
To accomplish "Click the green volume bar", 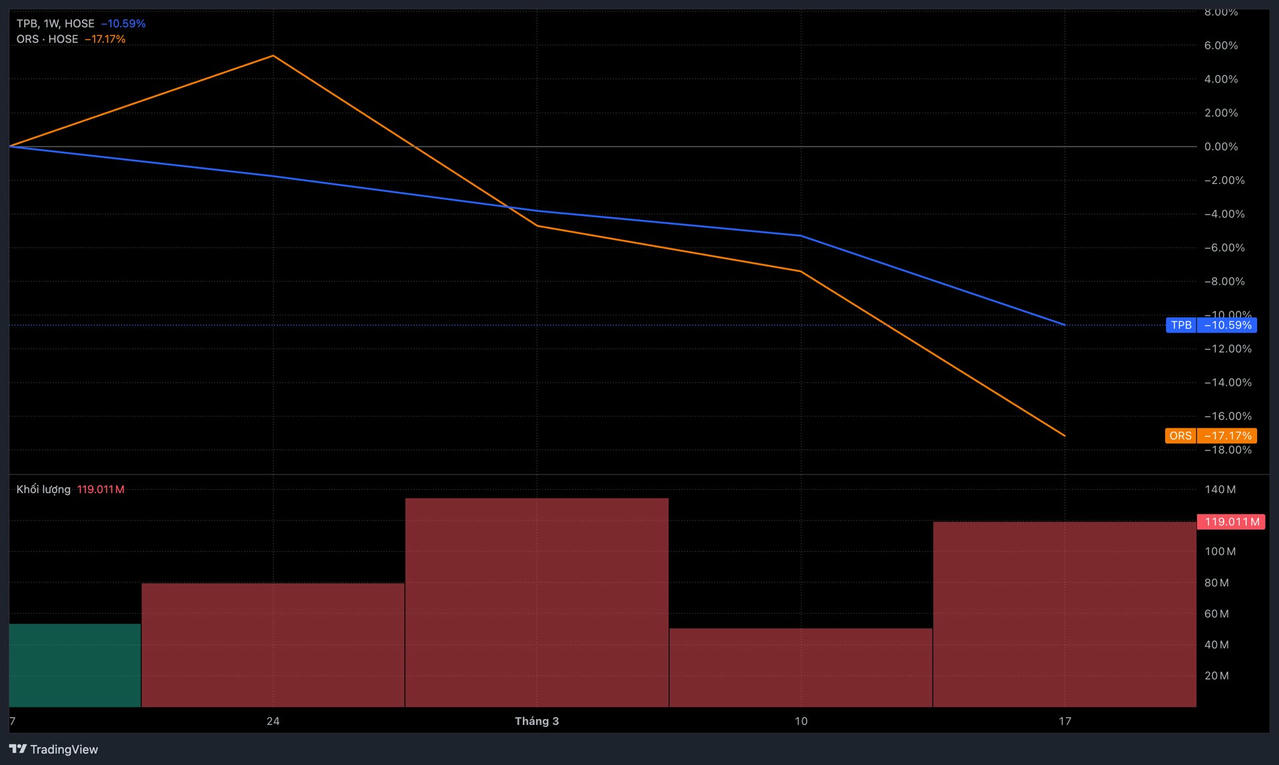I will (x=75, y=665).
